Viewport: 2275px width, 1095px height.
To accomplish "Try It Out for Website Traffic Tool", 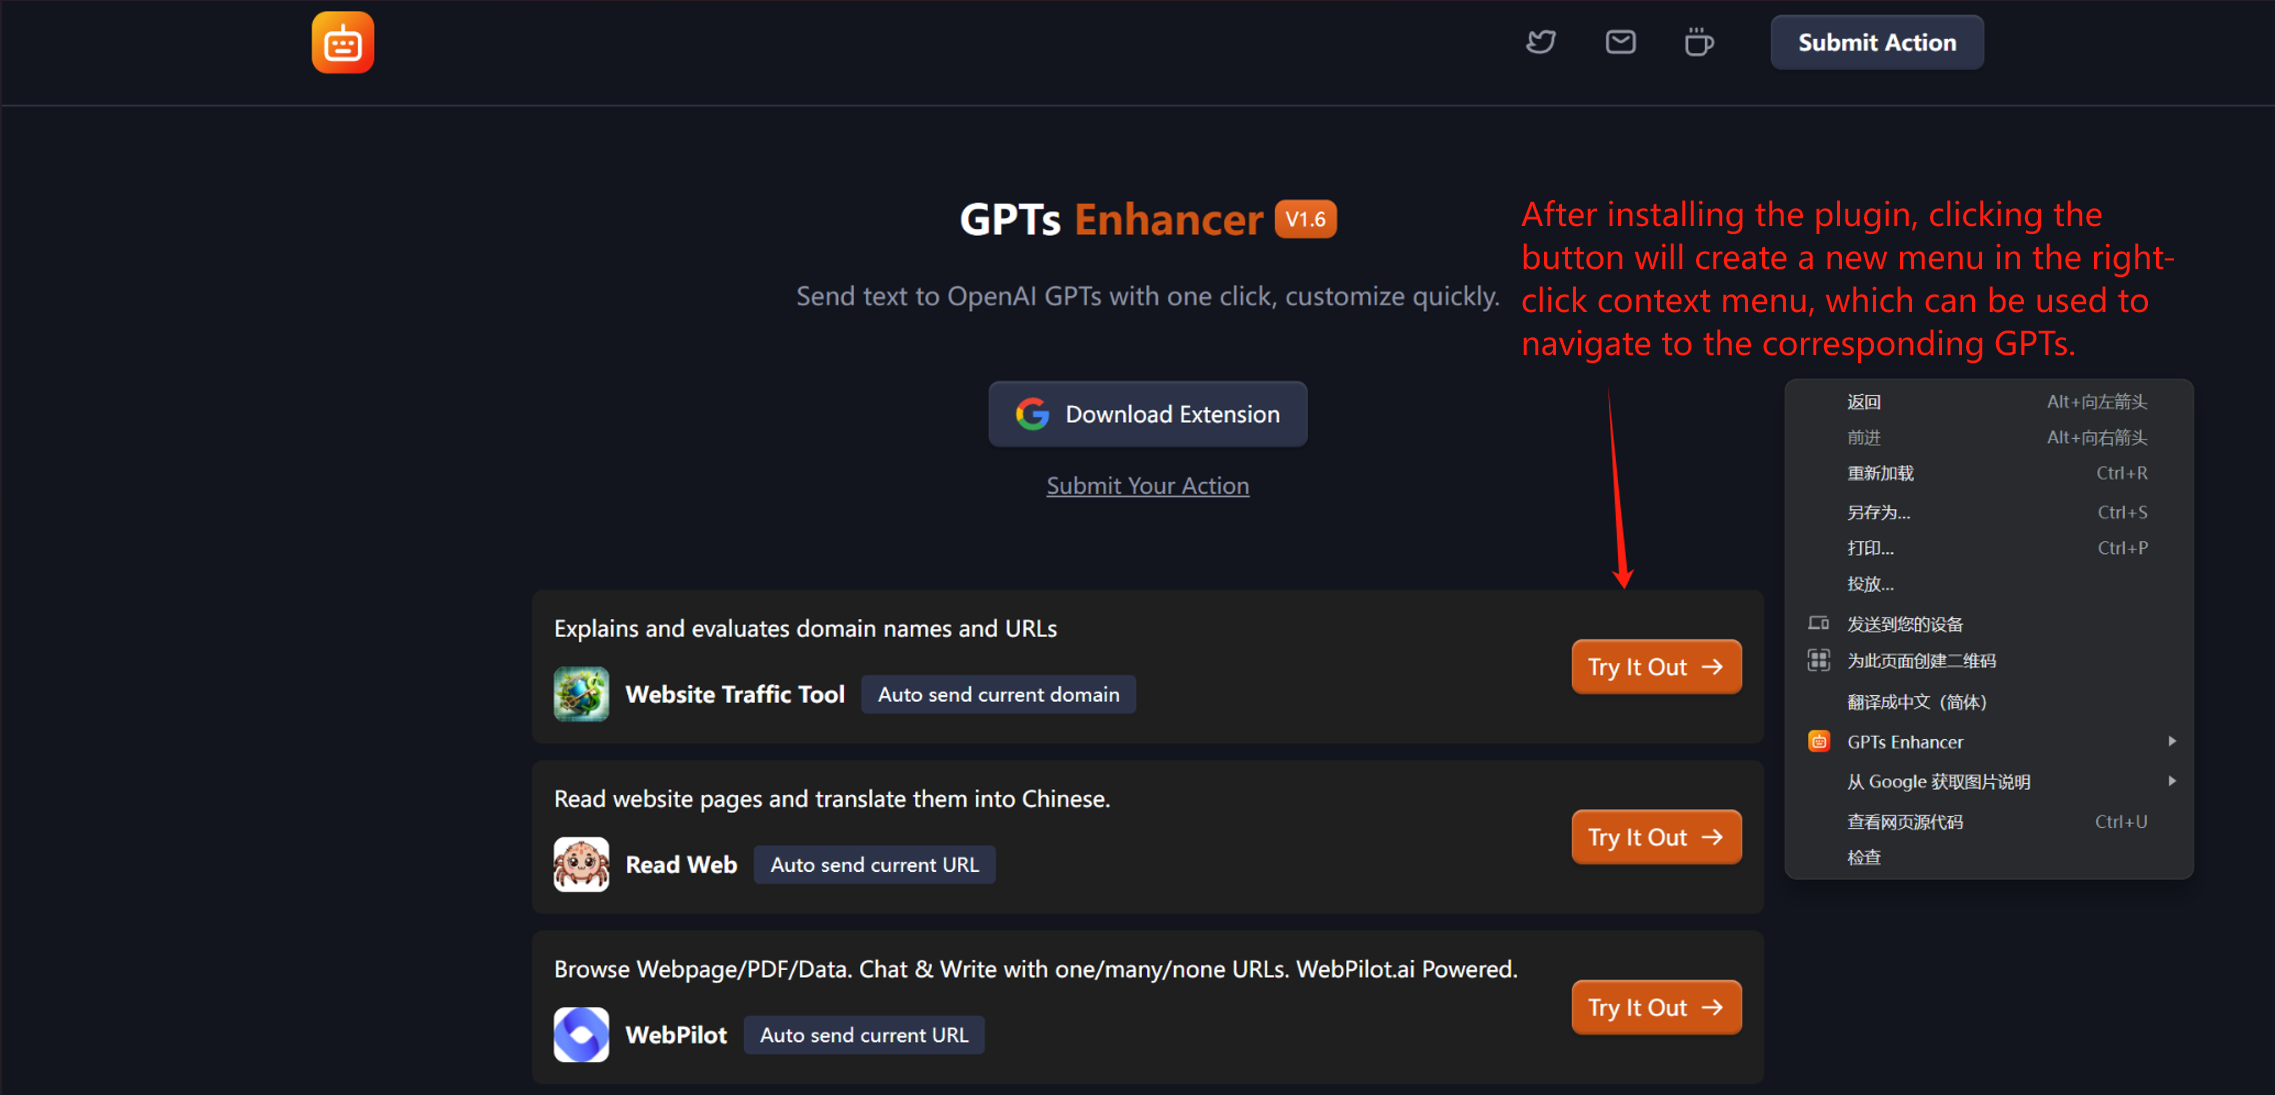I will click(1655, 667).
